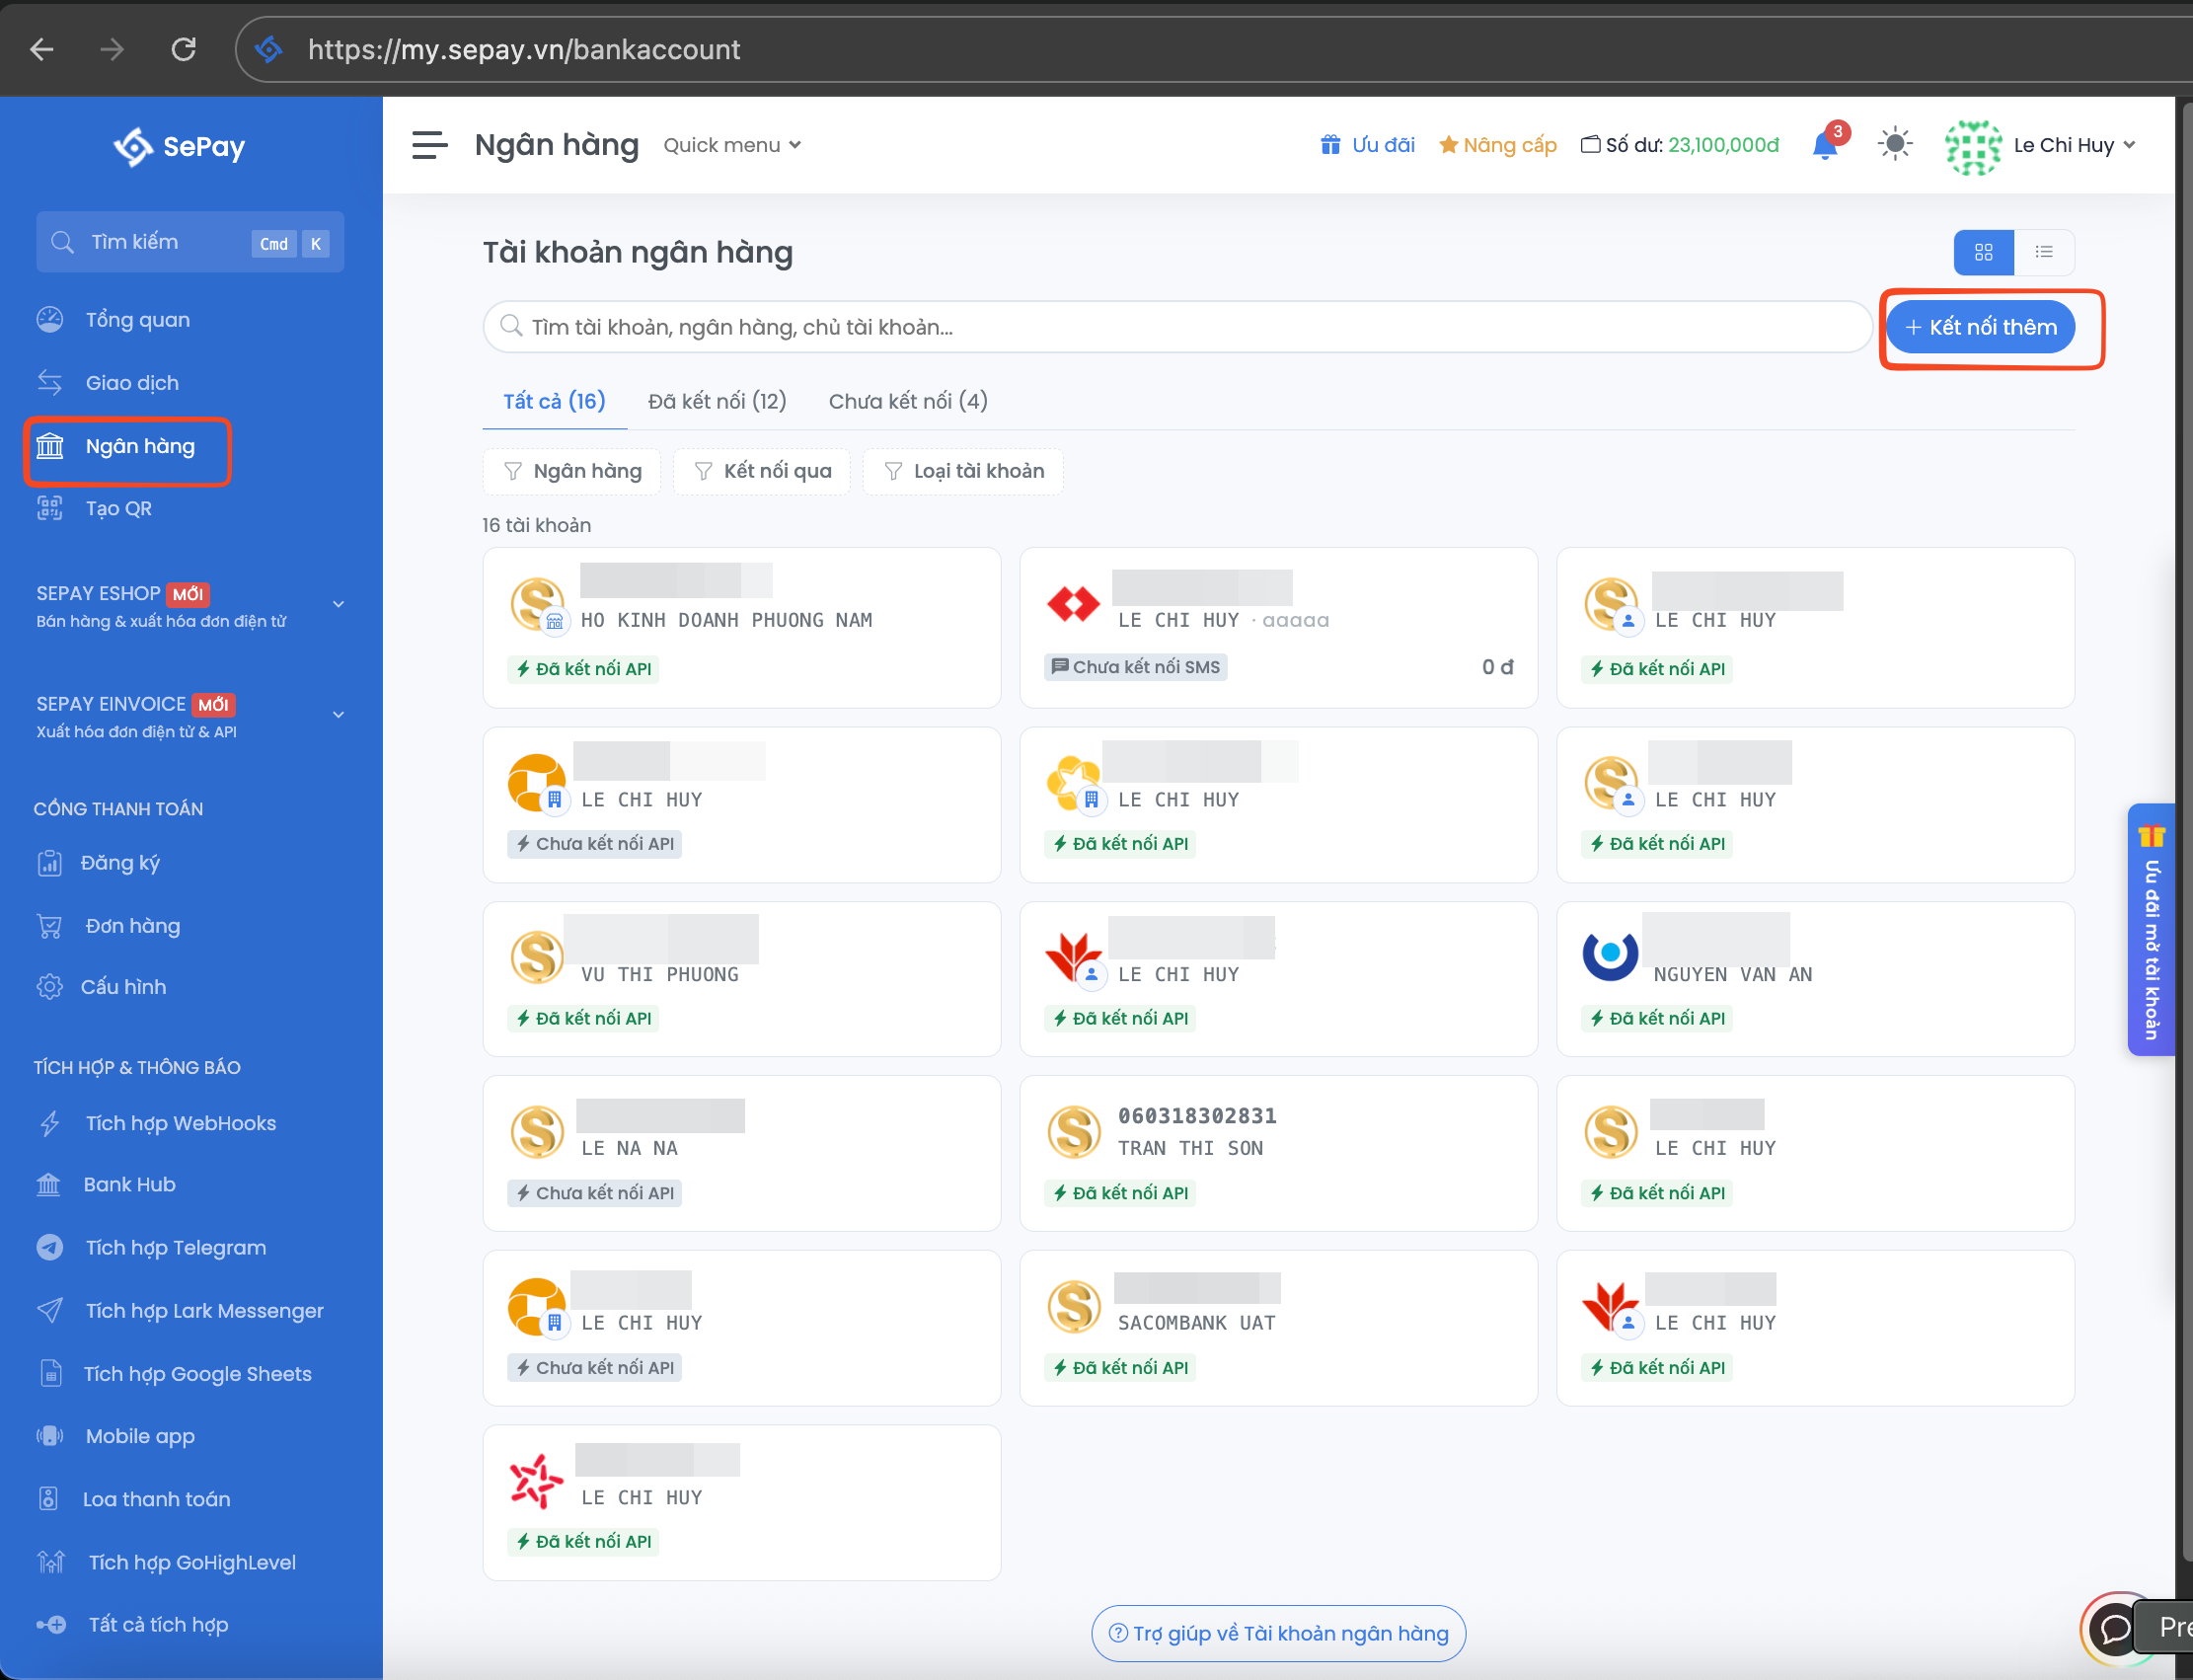Screen dimensions: 2193x1680
Task: Expand the SEPAY ESHOP section
Action: click(338, 604)
